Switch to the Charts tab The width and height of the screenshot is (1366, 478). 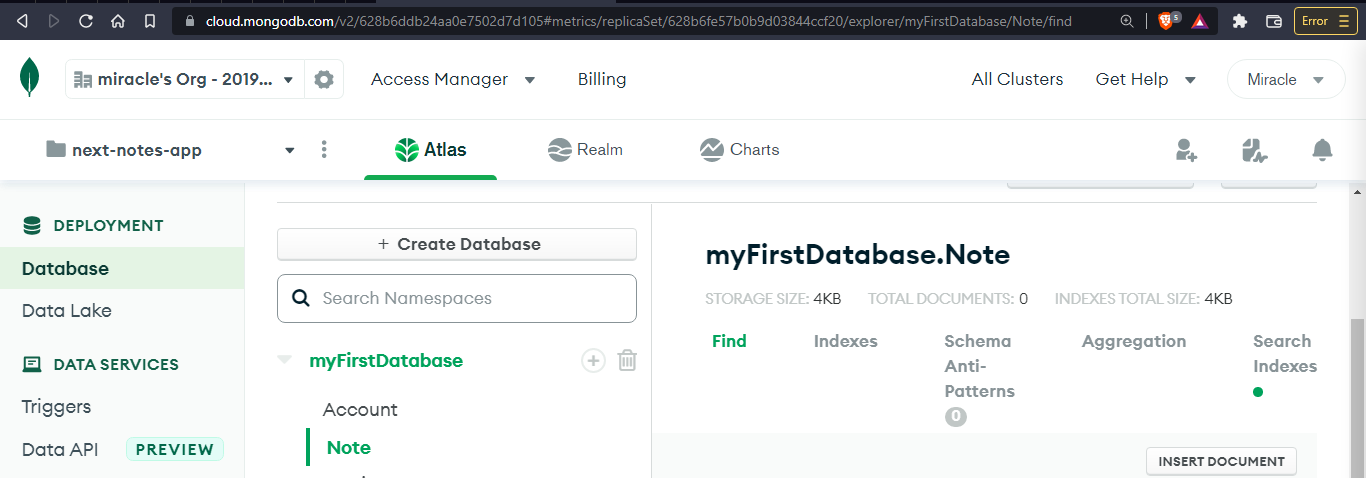coord(740,150)
